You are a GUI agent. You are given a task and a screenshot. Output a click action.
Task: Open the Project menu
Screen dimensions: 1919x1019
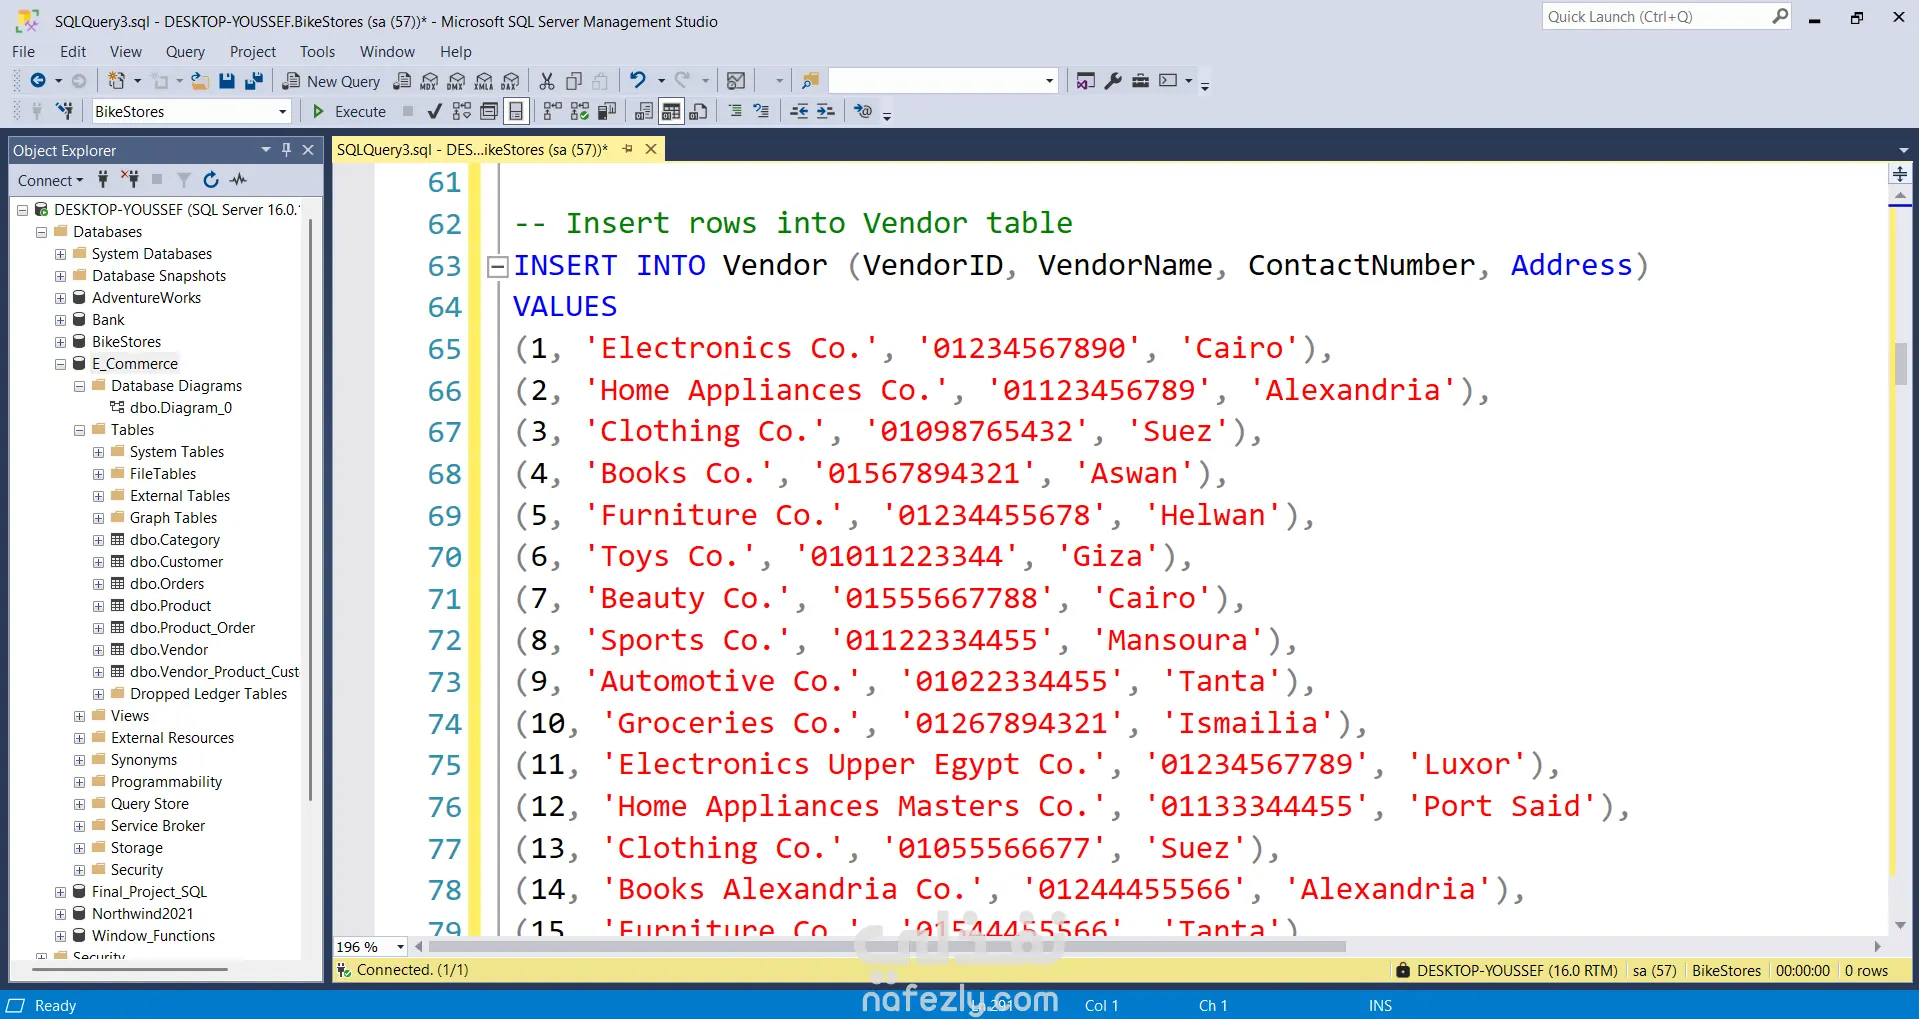tap(252, 51)
